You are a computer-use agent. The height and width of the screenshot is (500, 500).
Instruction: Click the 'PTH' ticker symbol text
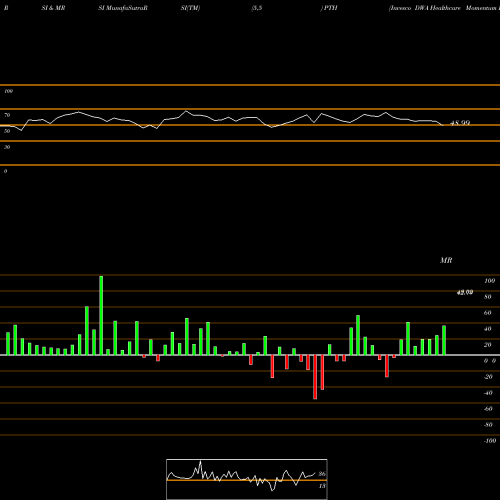tap(331, 8)
